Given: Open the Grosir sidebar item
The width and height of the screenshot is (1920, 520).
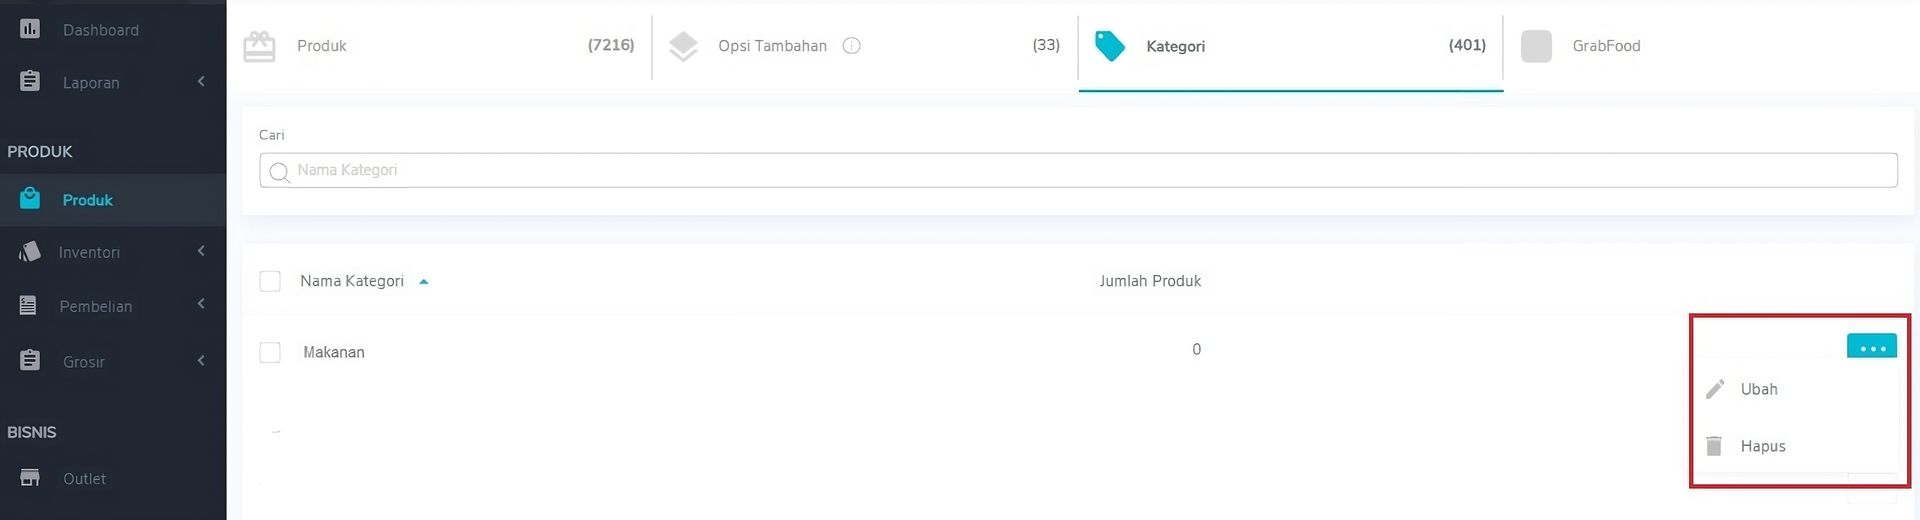Looking at the screenshot, I should tap(113, 361).
